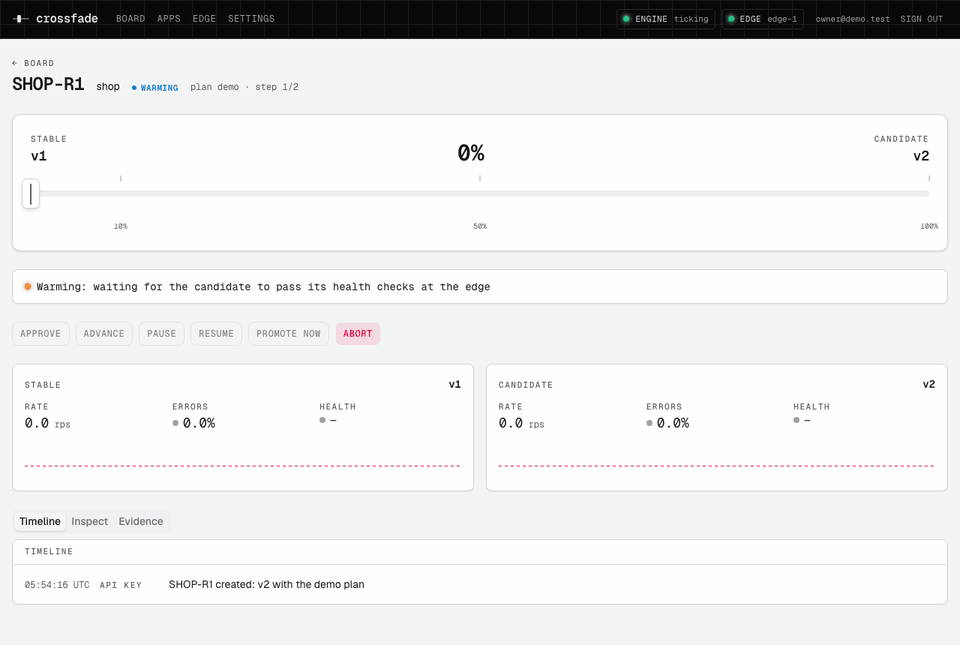This screenshot has height=645, width=960.
Task: Open the BOARD nav menu
Action: (x=130, y=19)
